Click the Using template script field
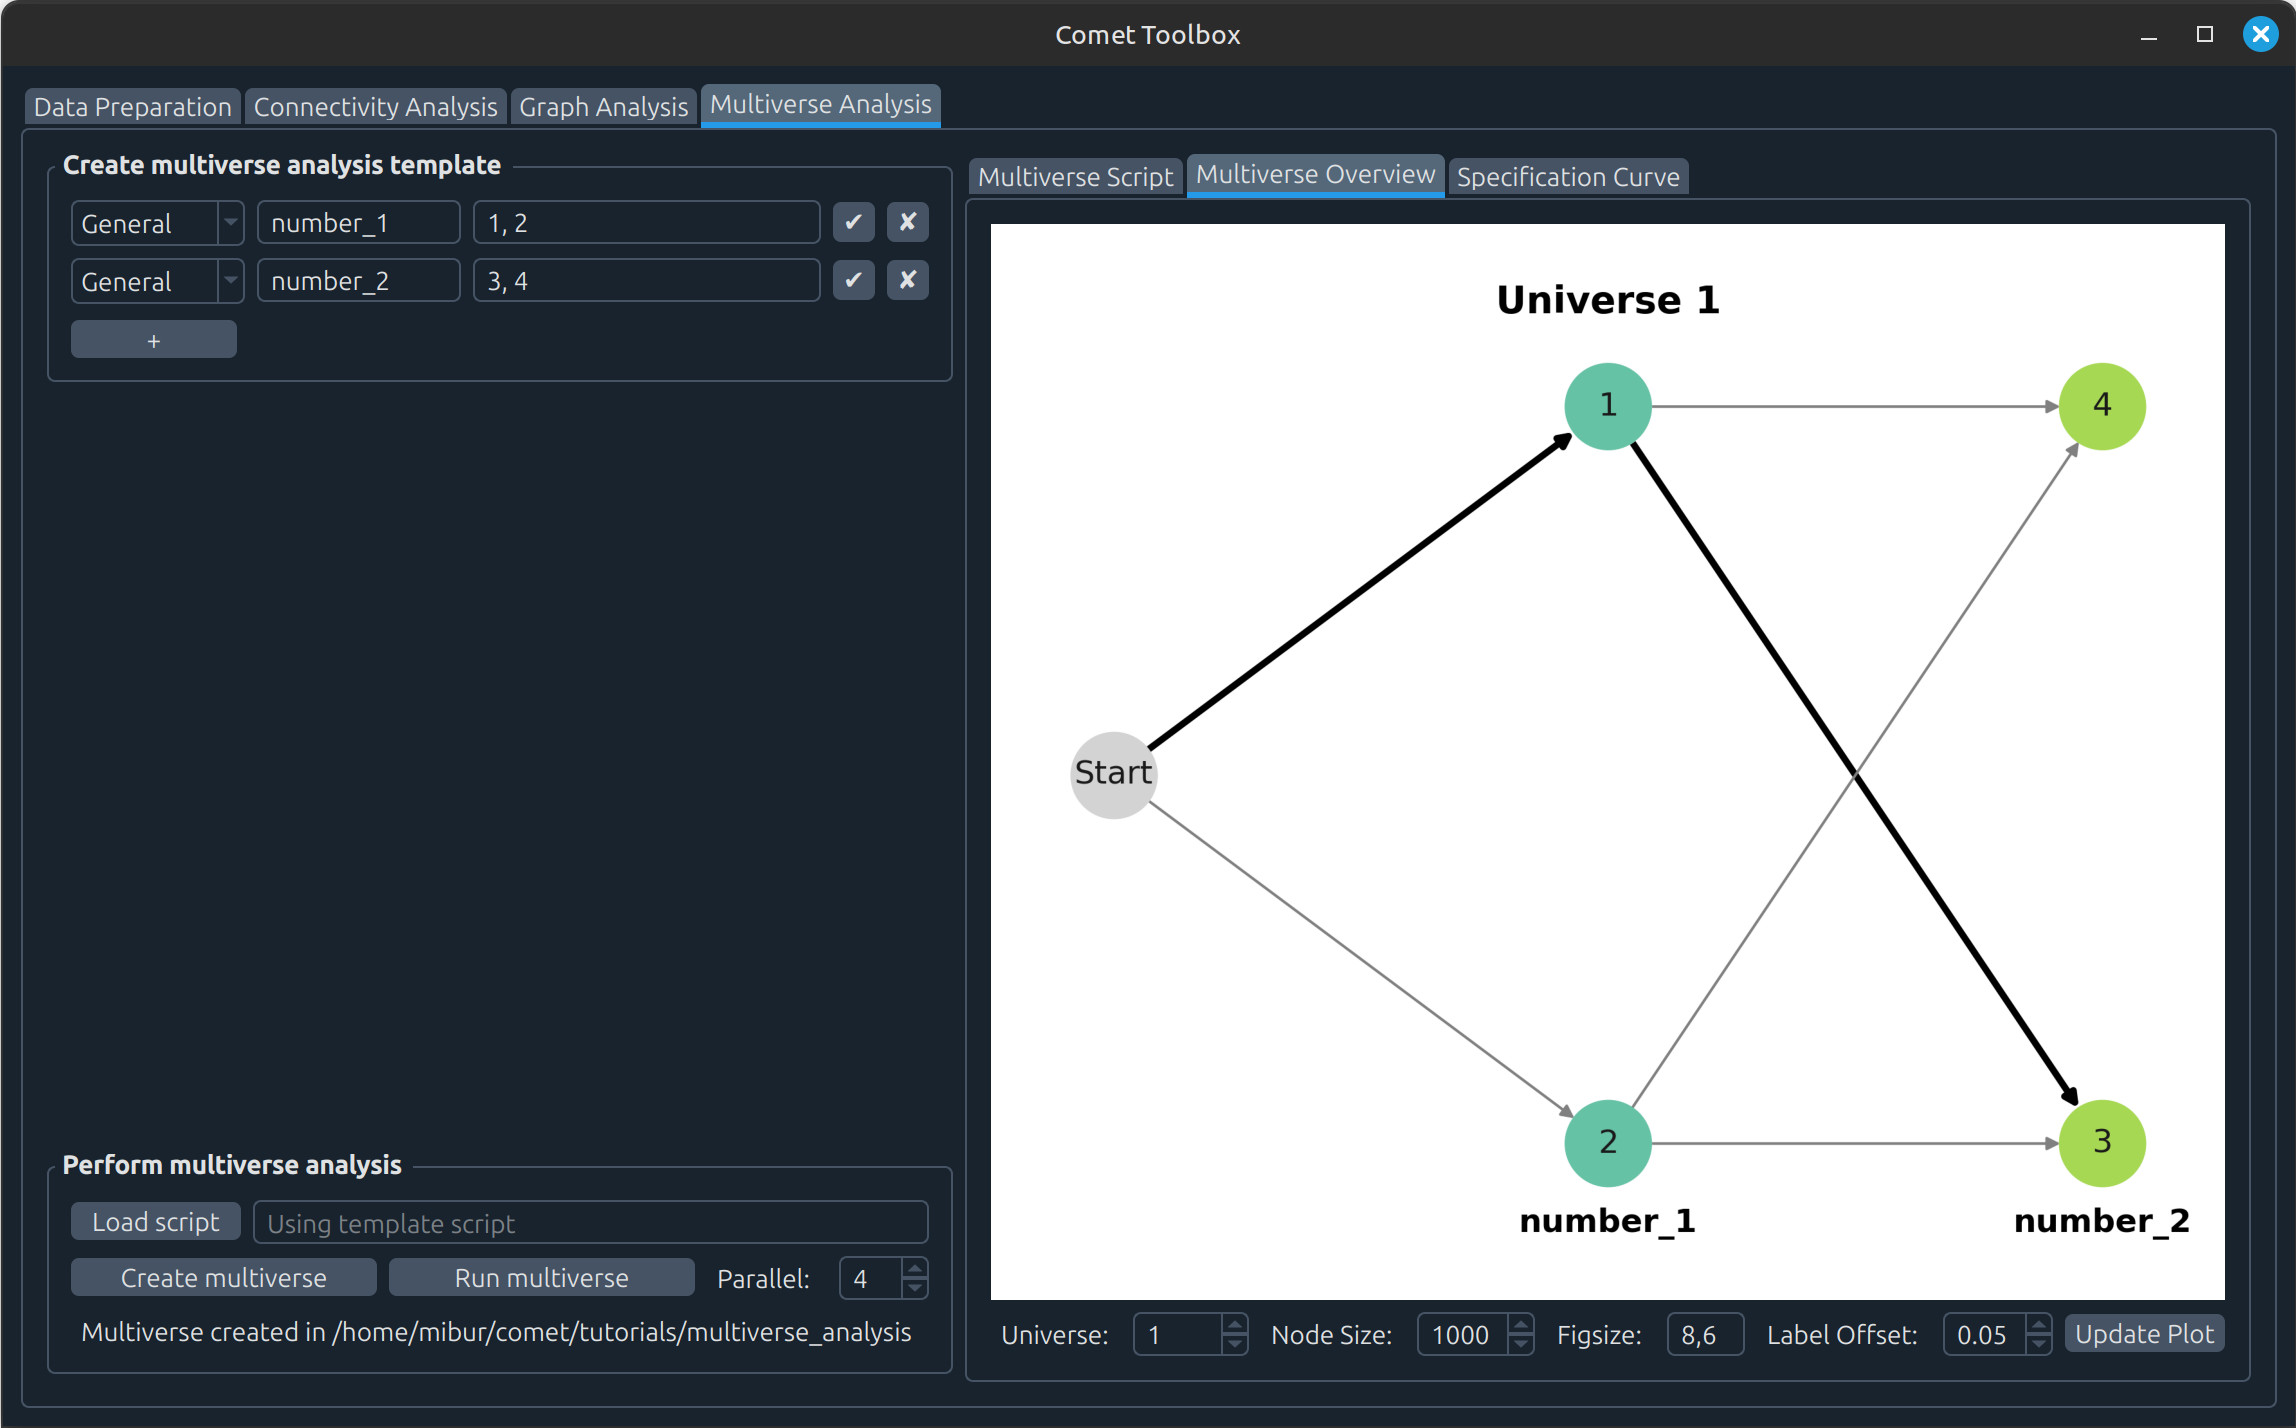Image resolution: width=2296 pixels, height=1428 pixels. 590,1223
